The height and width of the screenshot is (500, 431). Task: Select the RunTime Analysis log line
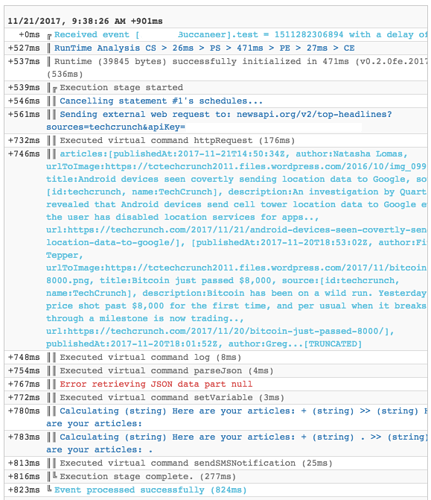pyautogui.click(x=204, y=48)
